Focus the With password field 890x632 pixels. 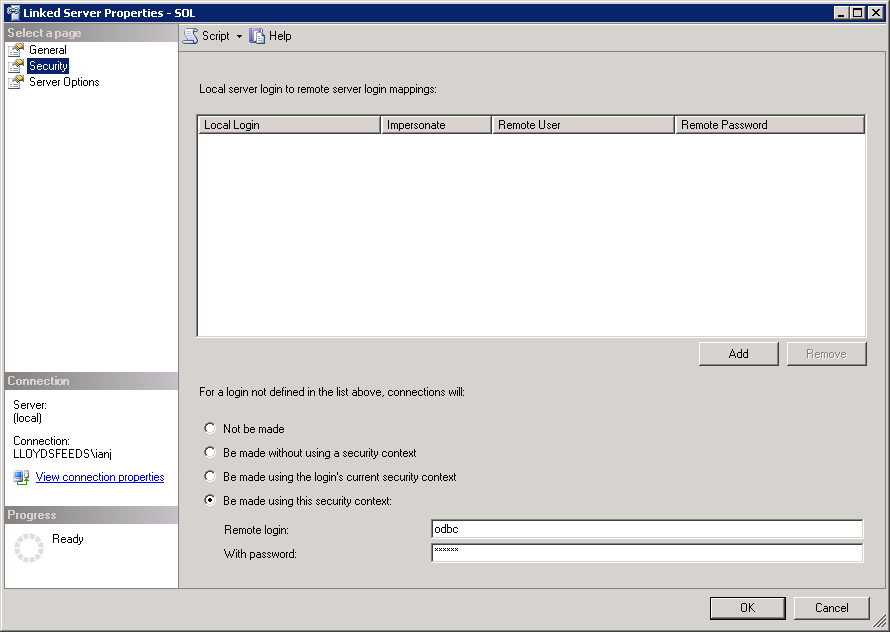[x=646, y=553]
